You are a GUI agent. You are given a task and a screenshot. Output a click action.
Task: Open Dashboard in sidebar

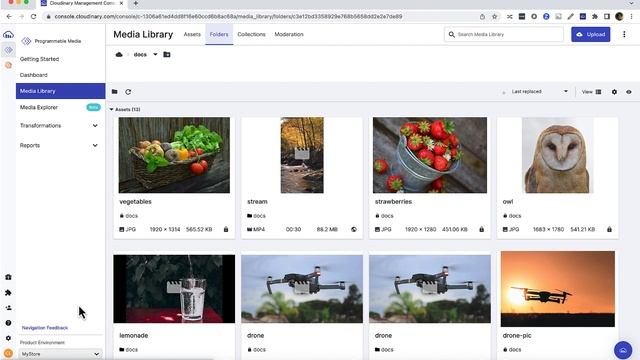[x=33, y=75]
